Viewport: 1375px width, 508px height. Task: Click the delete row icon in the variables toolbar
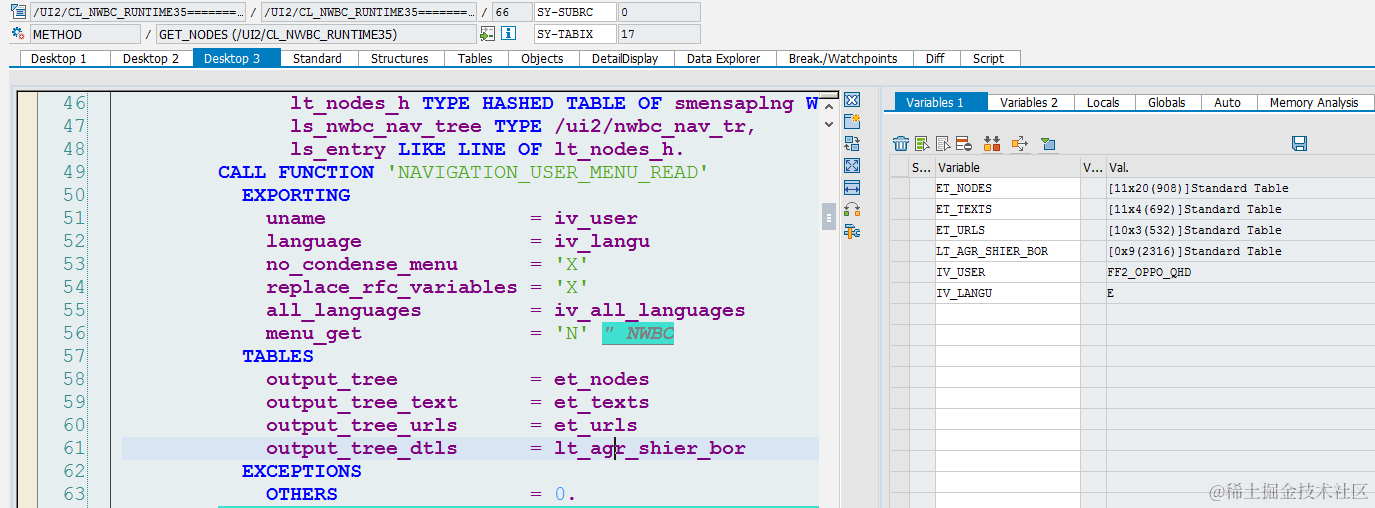tap(963, 144)
